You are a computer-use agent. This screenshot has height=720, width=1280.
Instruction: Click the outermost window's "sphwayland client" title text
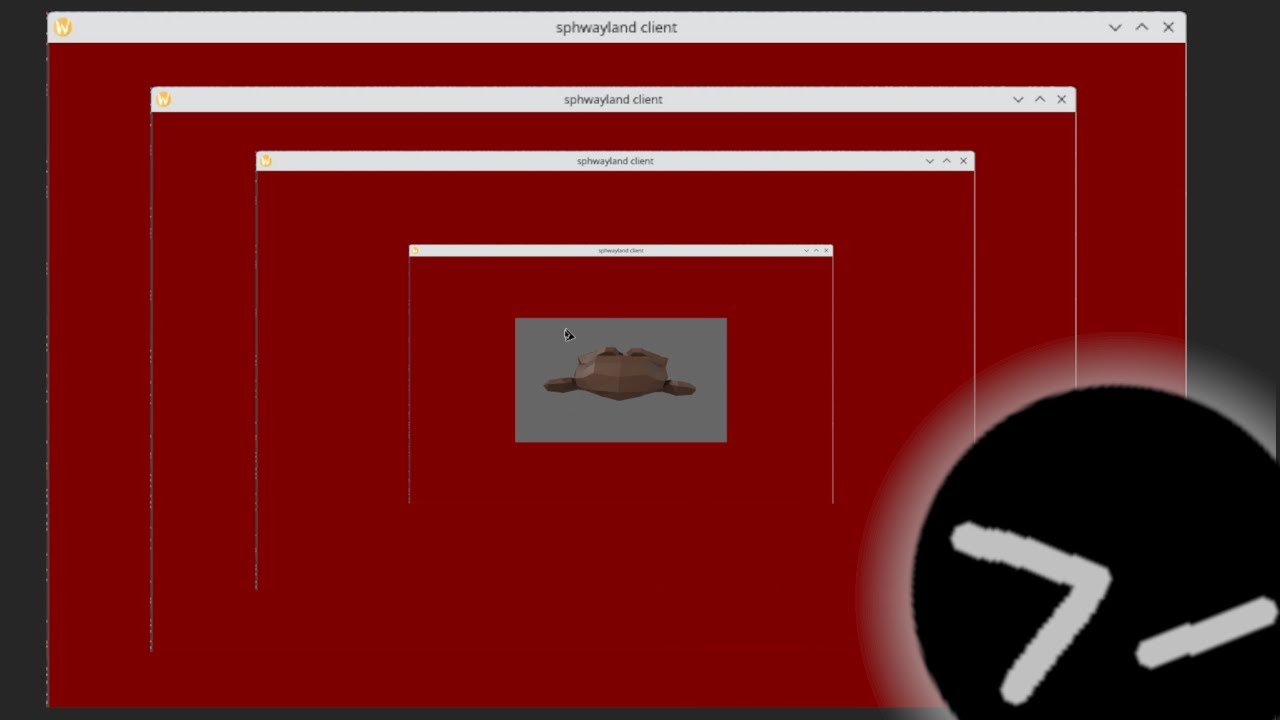coord(616,28)
